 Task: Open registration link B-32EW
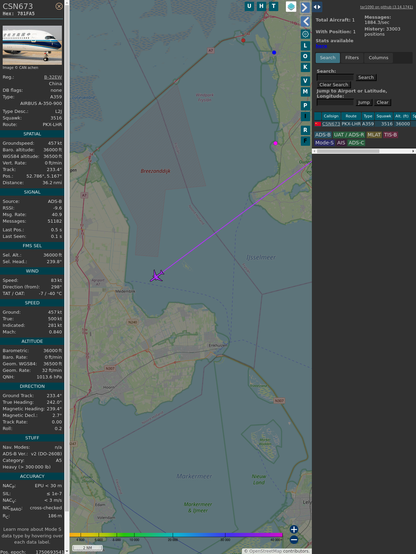pyautogui.click(x=53, y=77)
